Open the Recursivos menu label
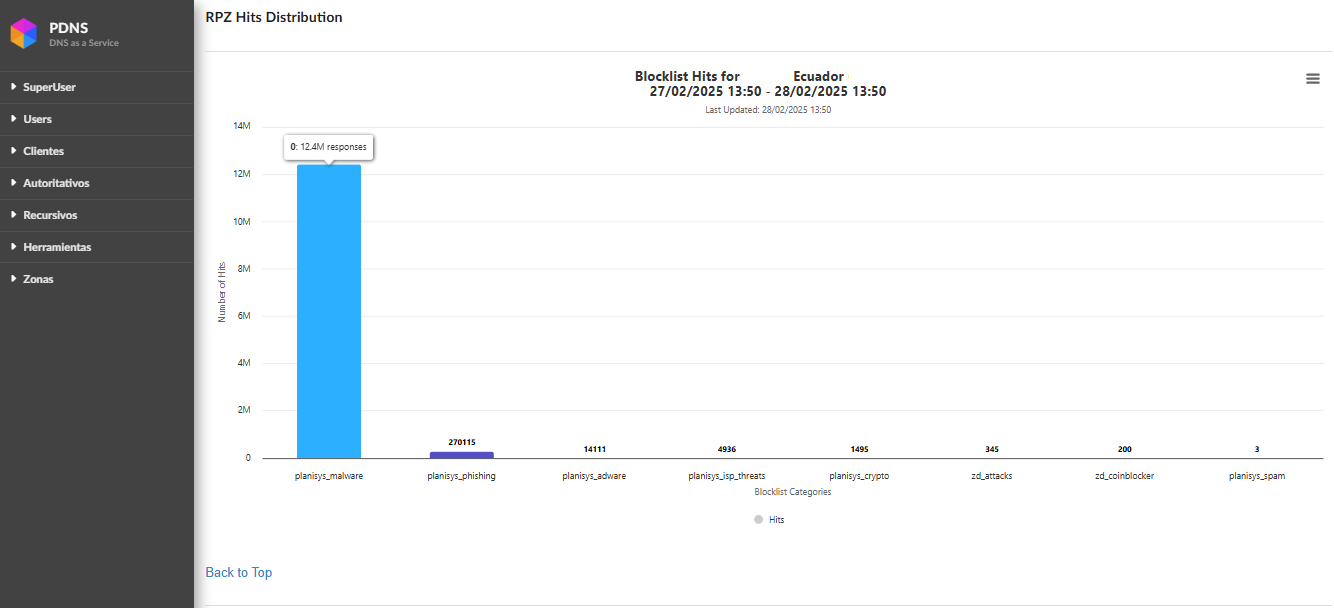 click(x=50, y=215)
